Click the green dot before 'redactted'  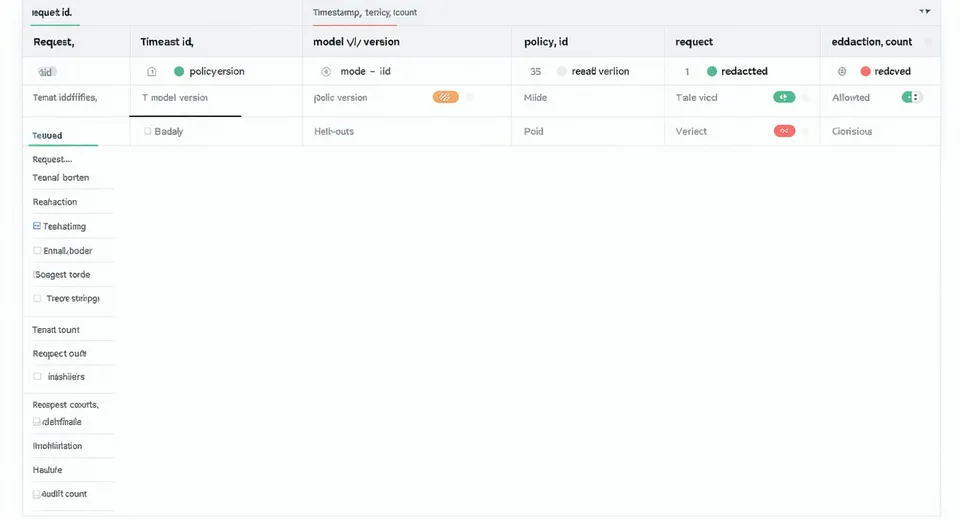point(711,71)
